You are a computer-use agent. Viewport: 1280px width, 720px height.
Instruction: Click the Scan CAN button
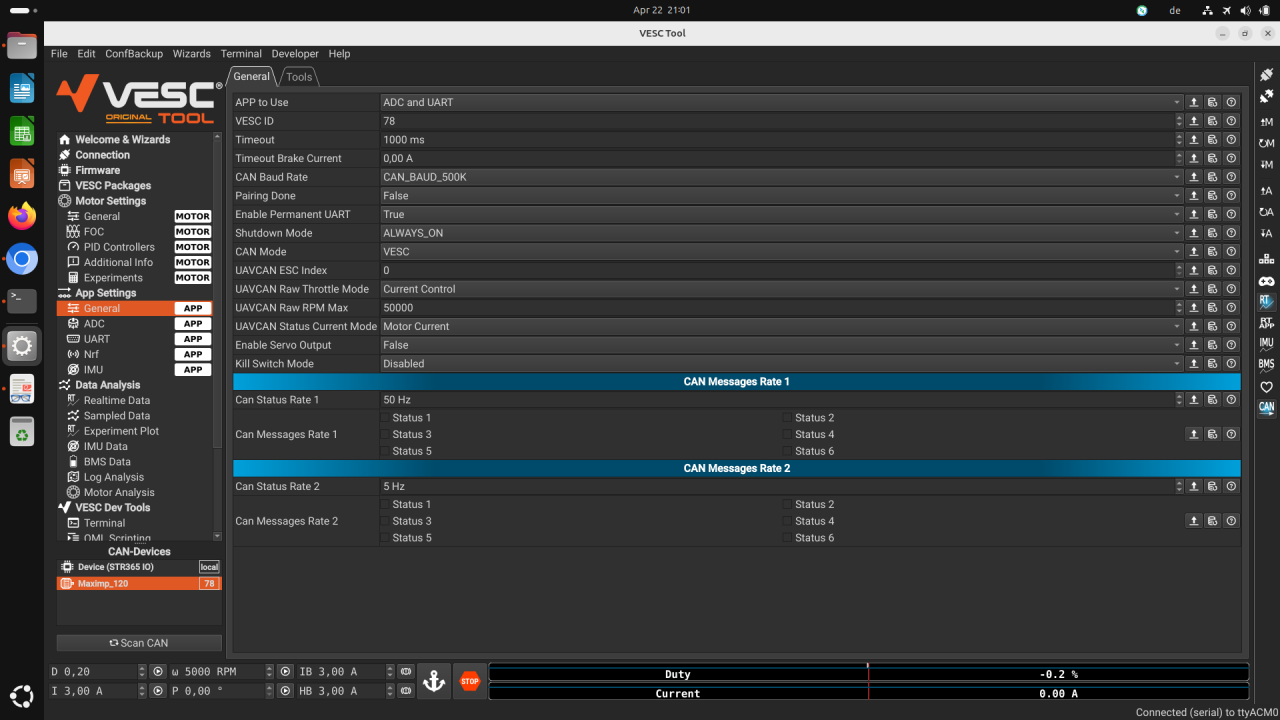point(138,642)
